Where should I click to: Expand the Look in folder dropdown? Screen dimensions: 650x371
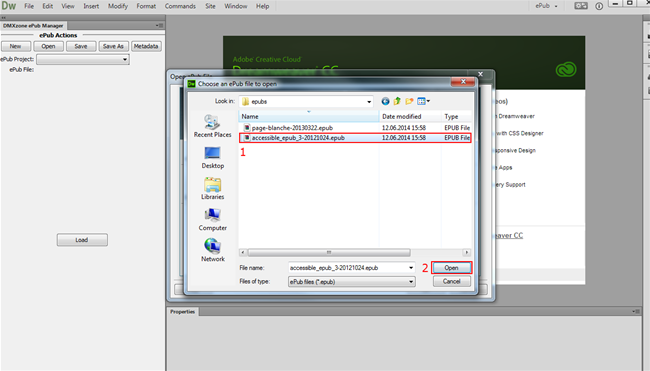[369, 102]
